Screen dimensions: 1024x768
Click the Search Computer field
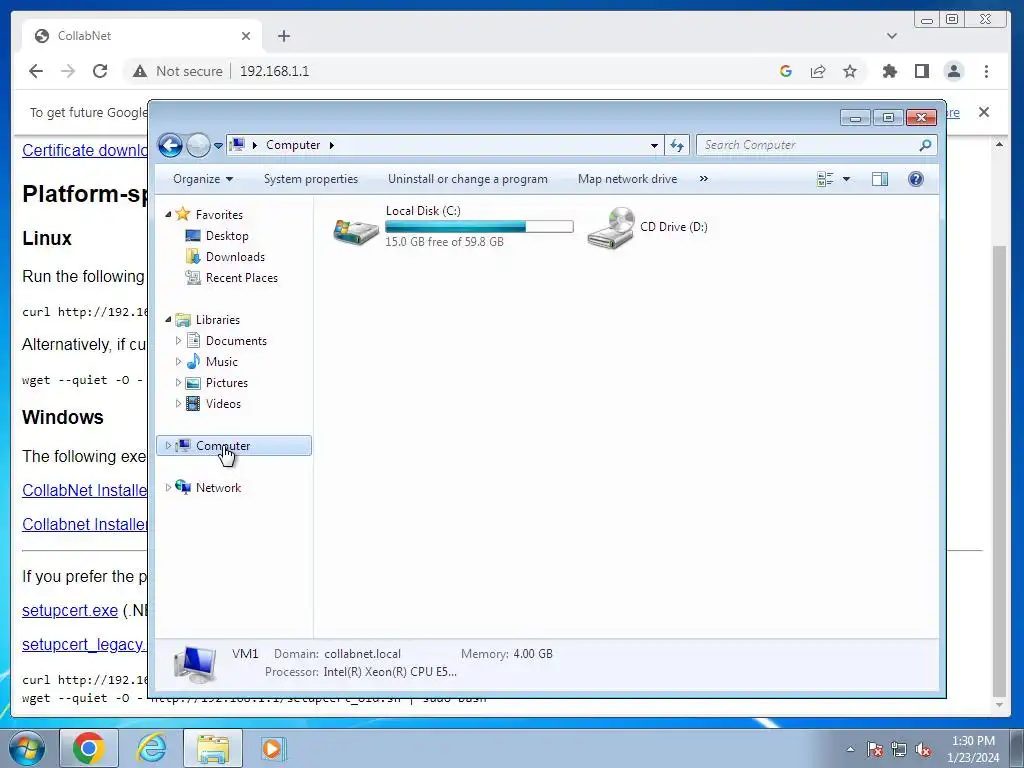click(816, 145)
